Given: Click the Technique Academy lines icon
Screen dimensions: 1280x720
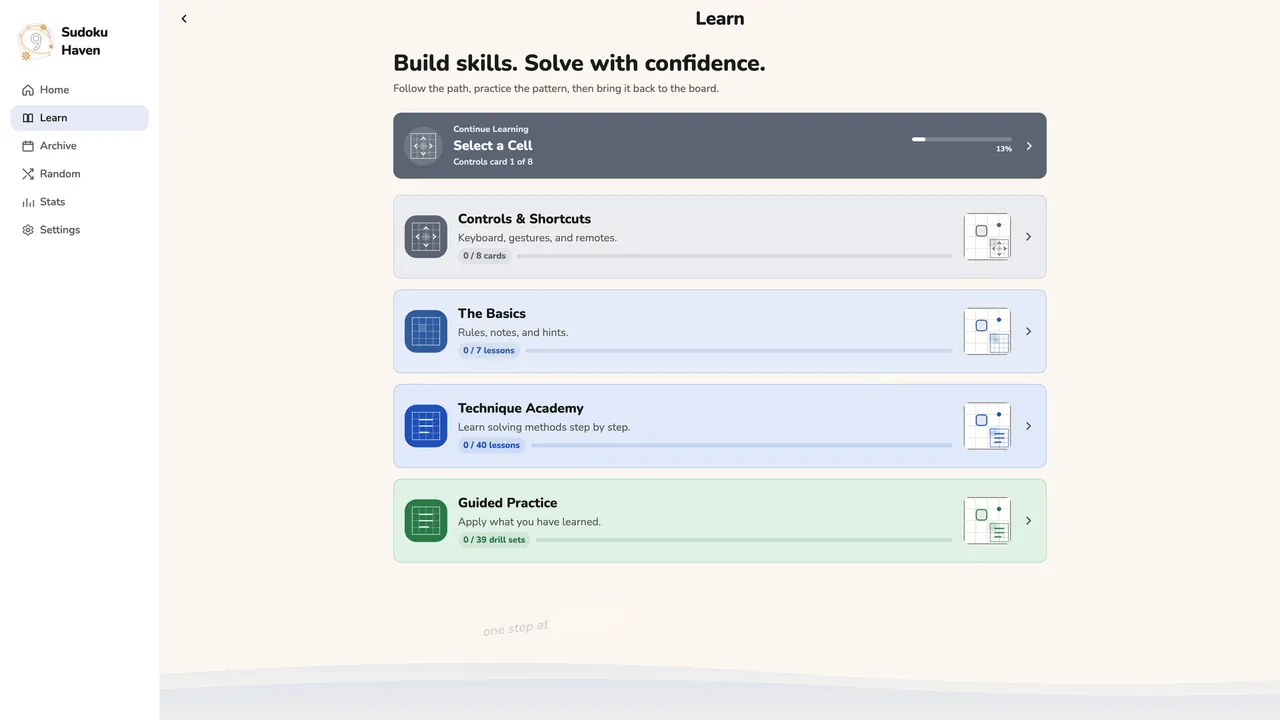Looking at the screenshot, I should point(426,426).
